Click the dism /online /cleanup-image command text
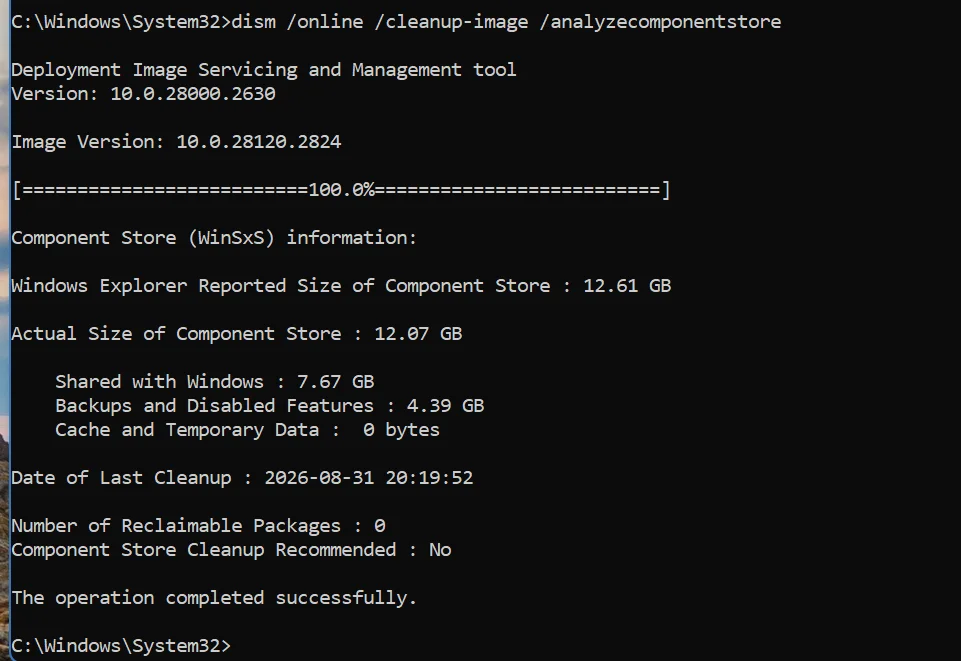Viewport: 961px width, 661px height. tap(380, 22)
